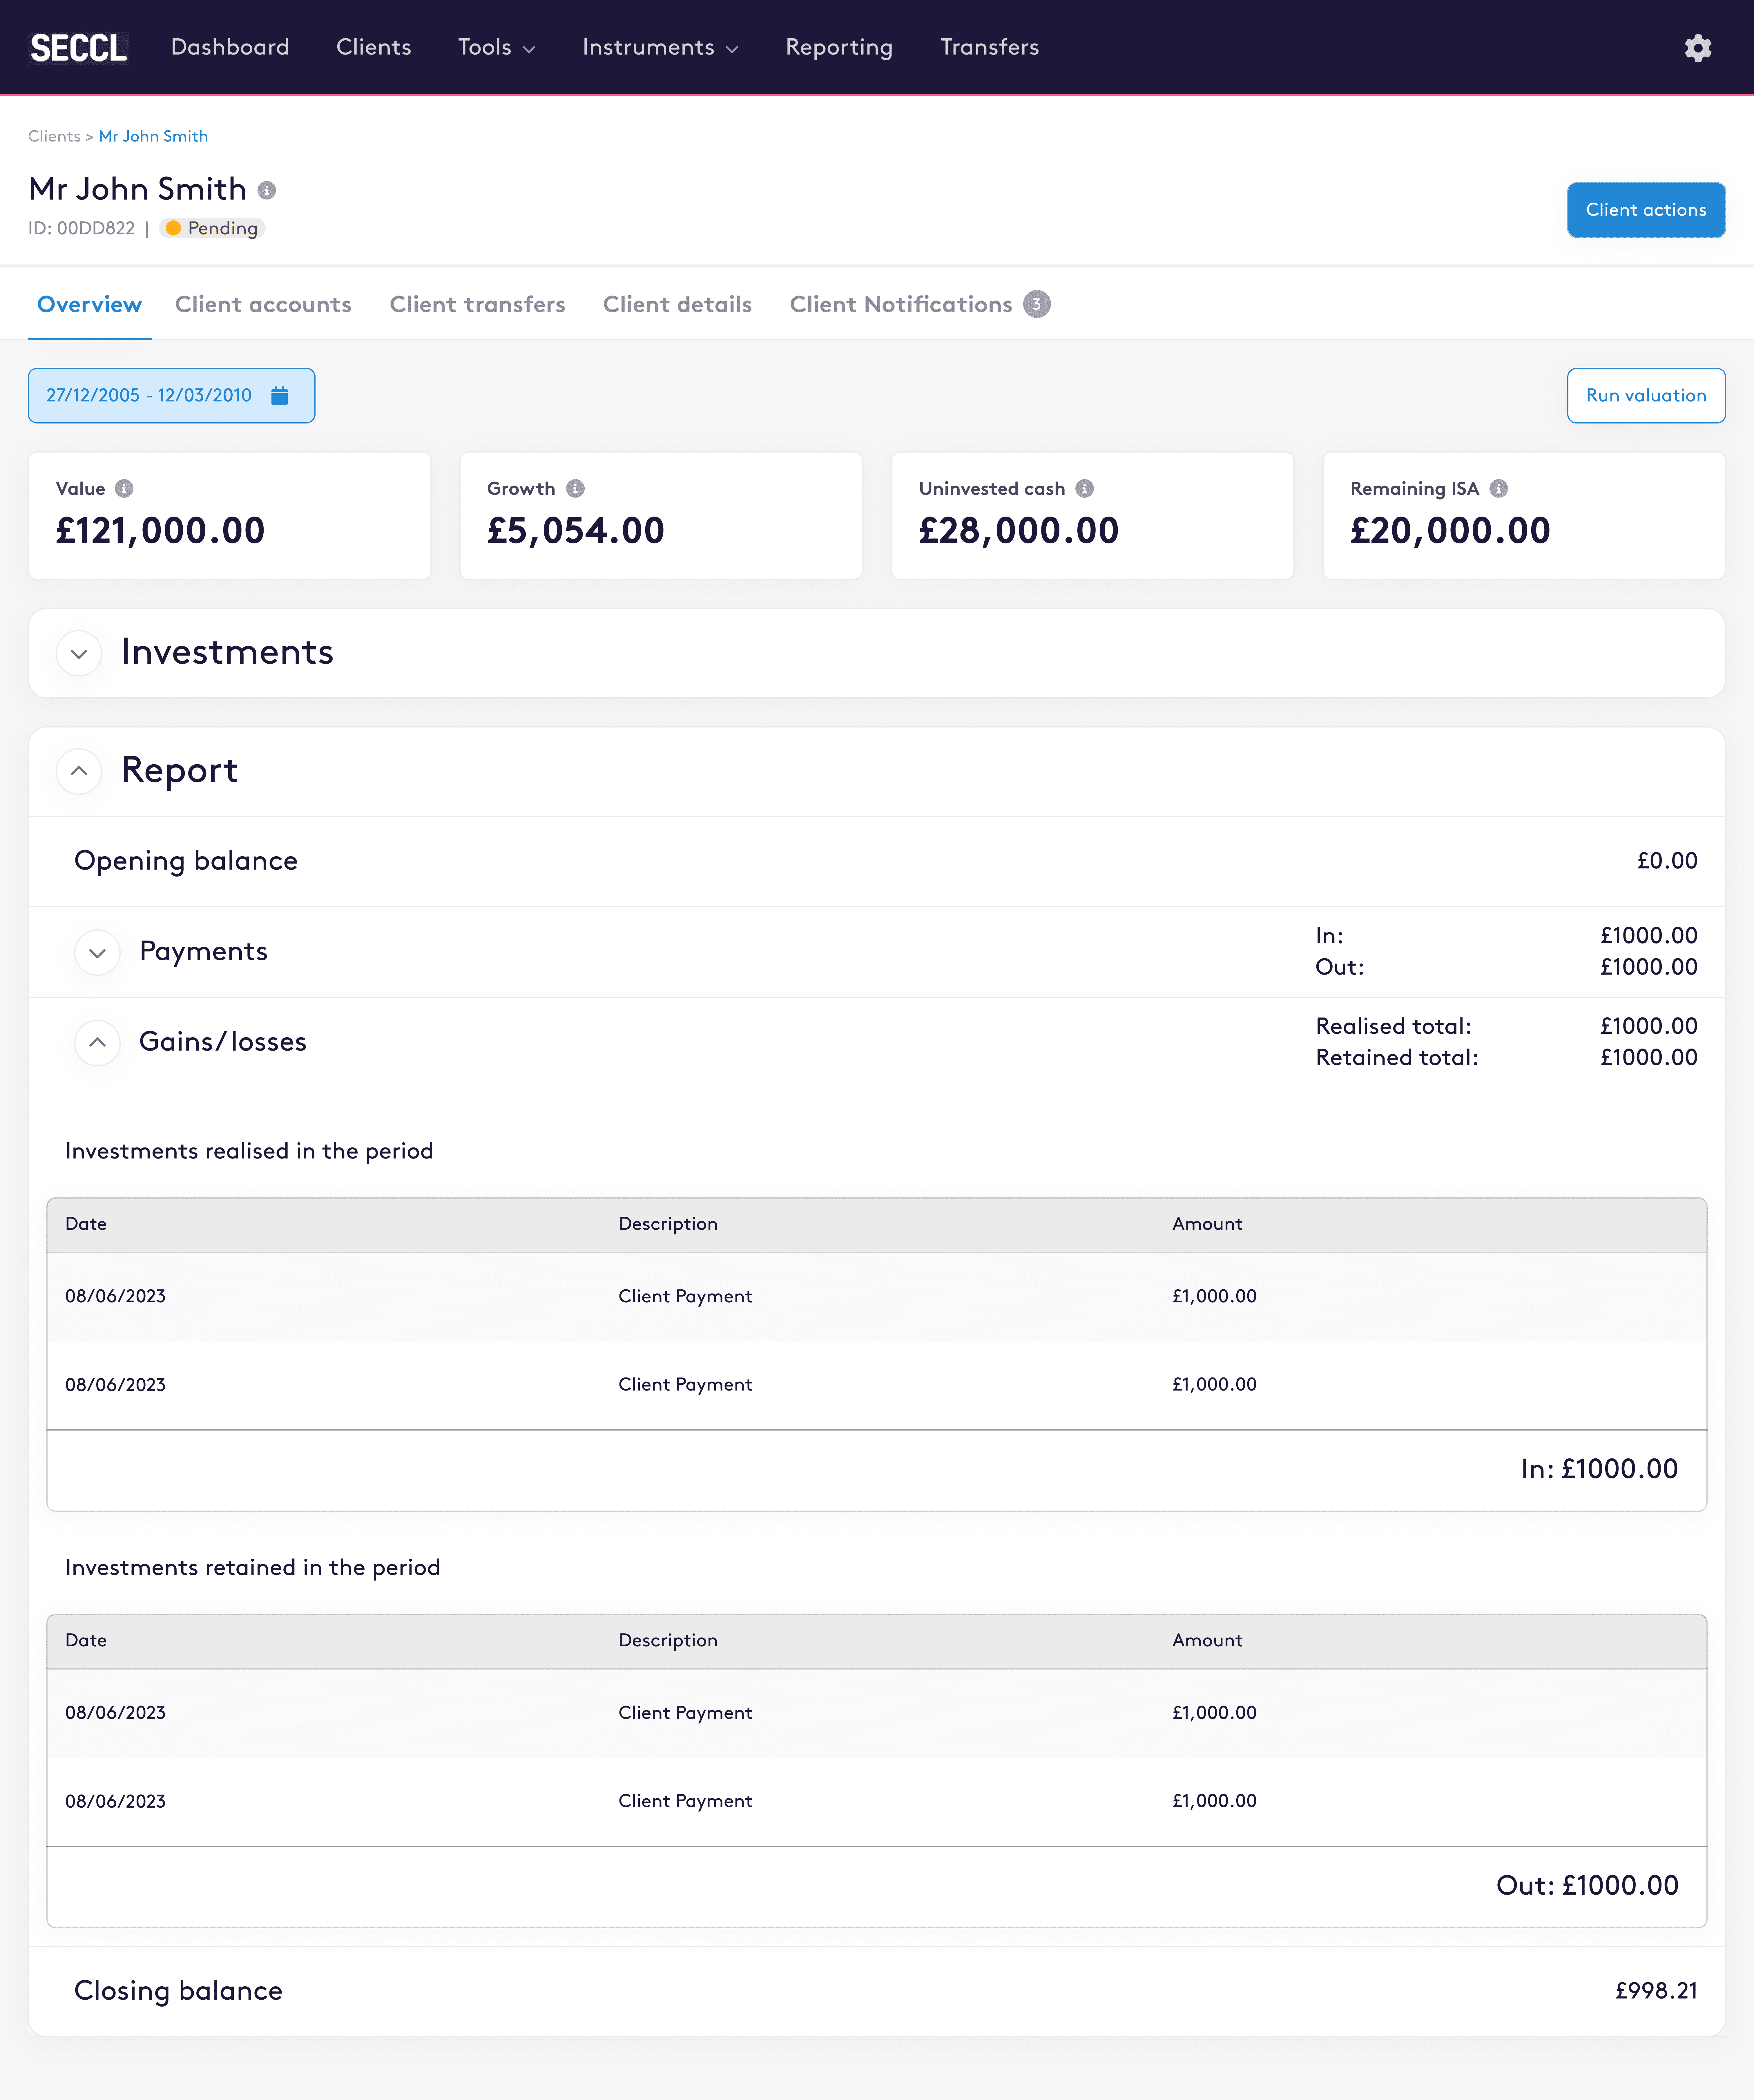
Task: Expand the Payments row
Action: click(97, 952)
